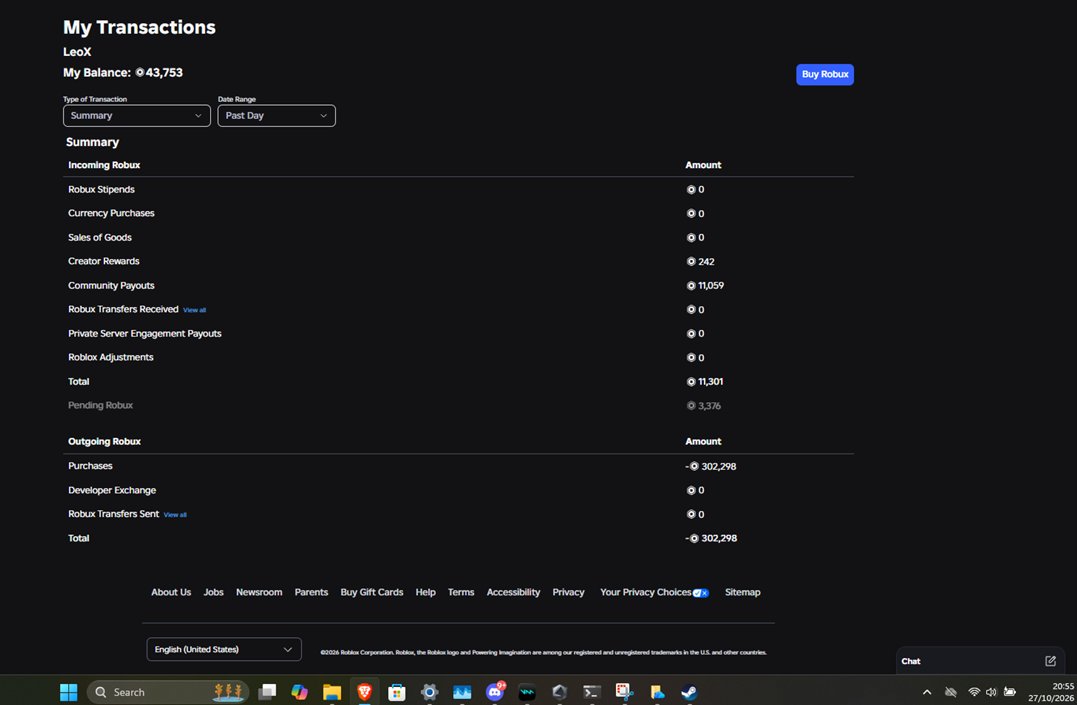Open the About Us footer link
Viewport: 1077px width, 705px height.
(171, 592)
